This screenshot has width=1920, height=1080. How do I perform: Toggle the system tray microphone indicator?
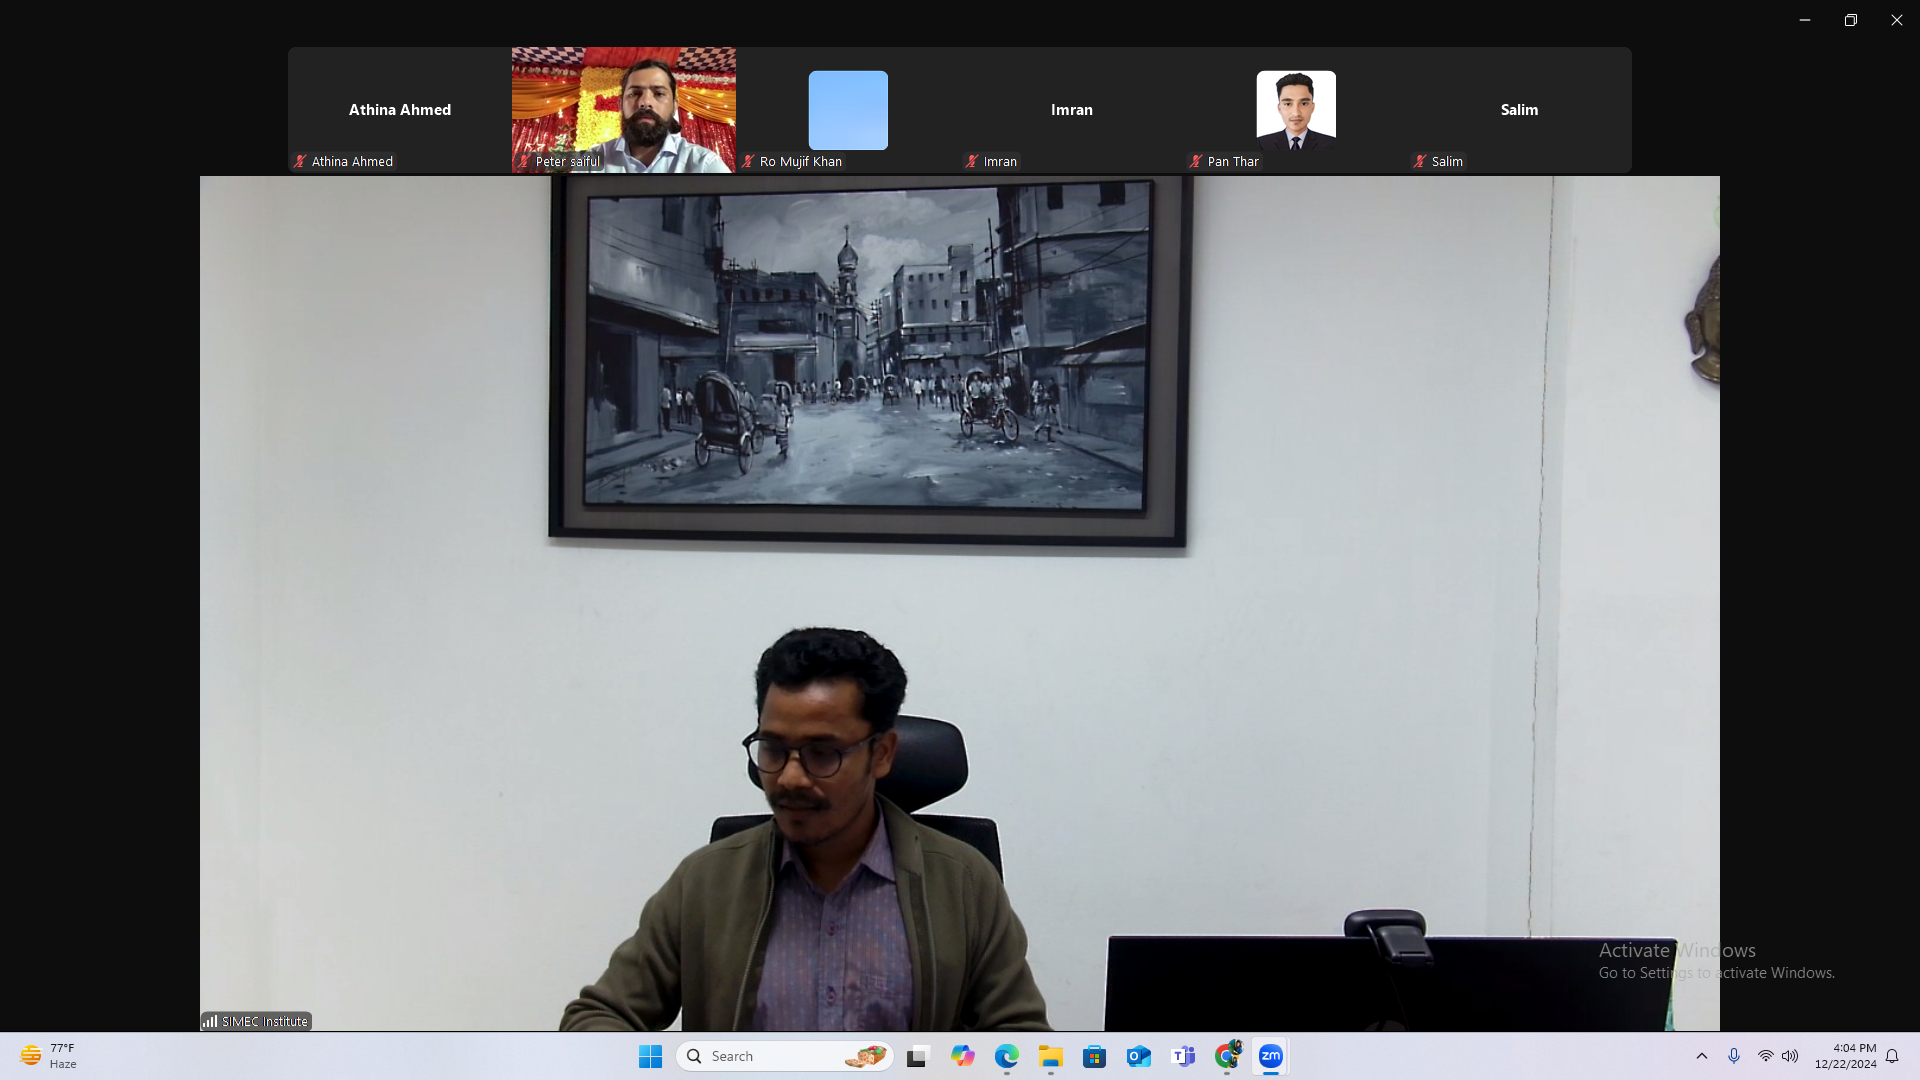point(1734,1056)
